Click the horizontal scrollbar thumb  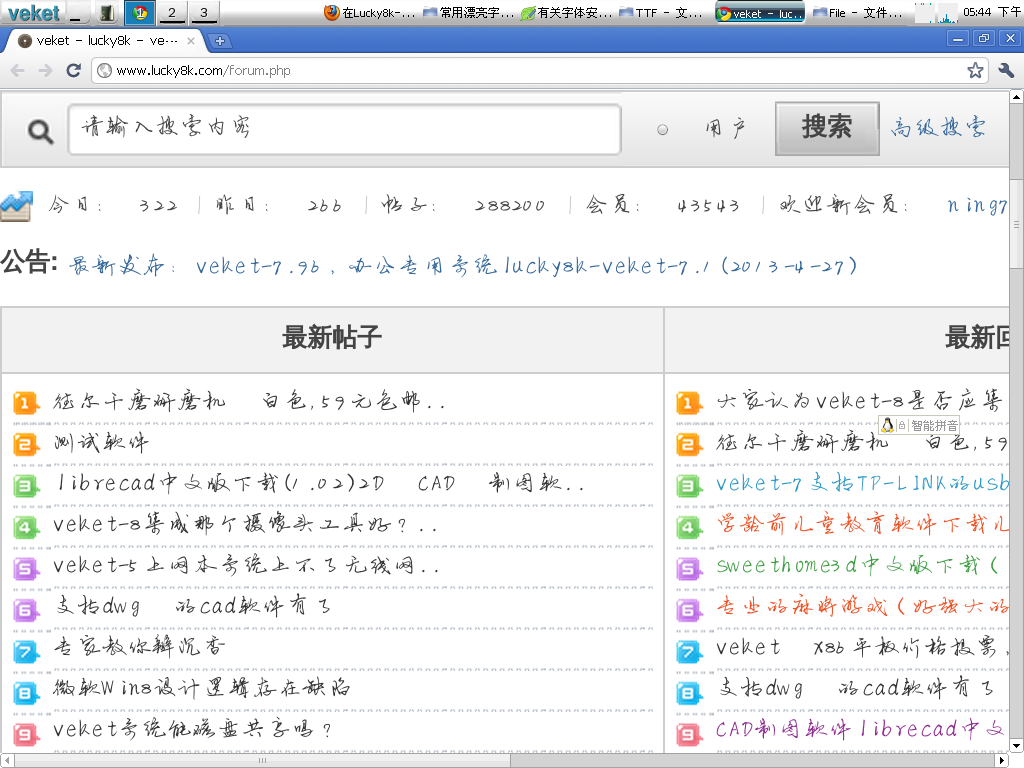click(x=263, y=760)
